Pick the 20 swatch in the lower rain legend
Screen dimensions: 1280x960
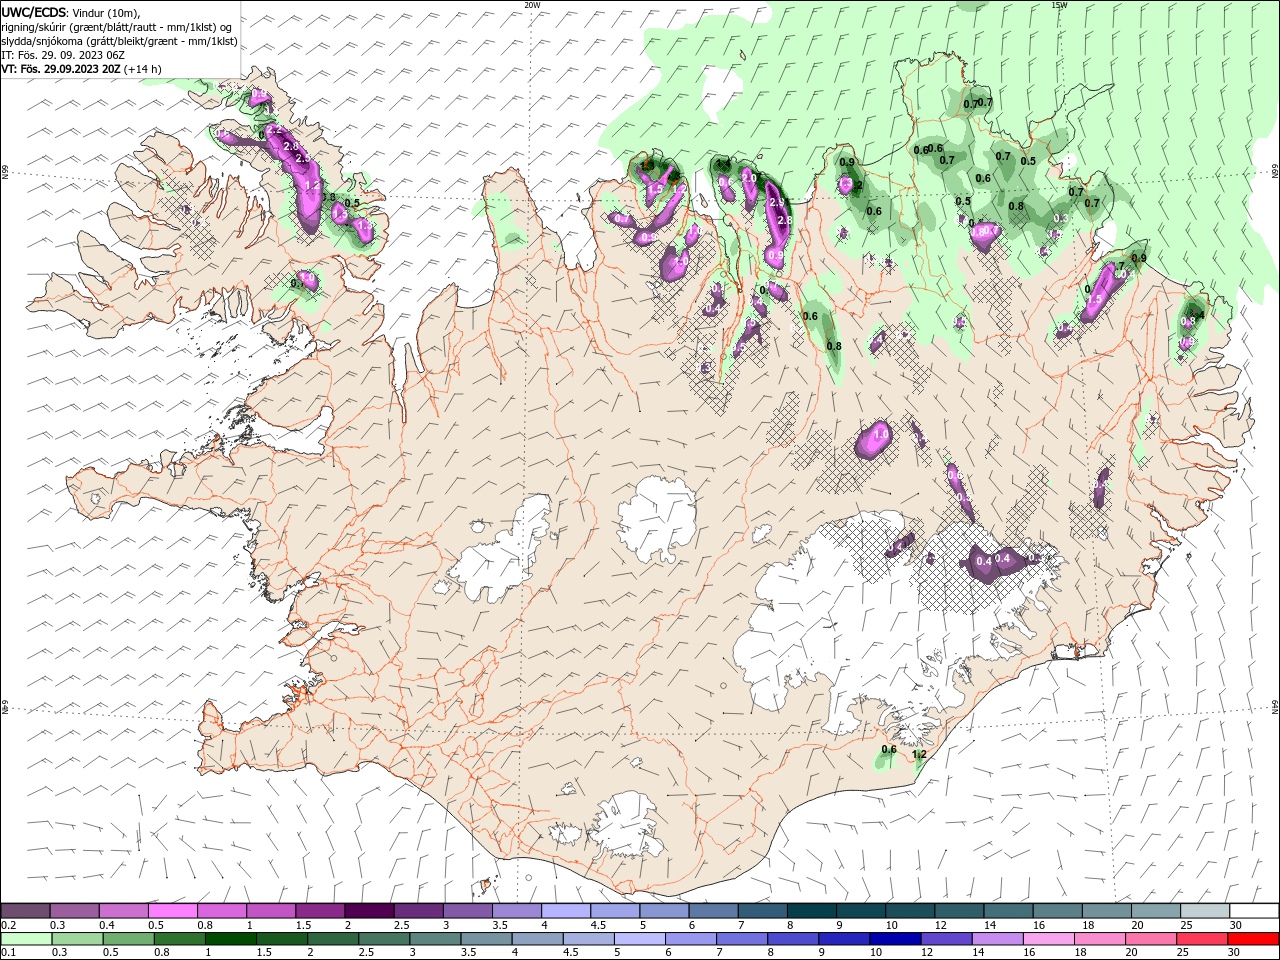1150,939
